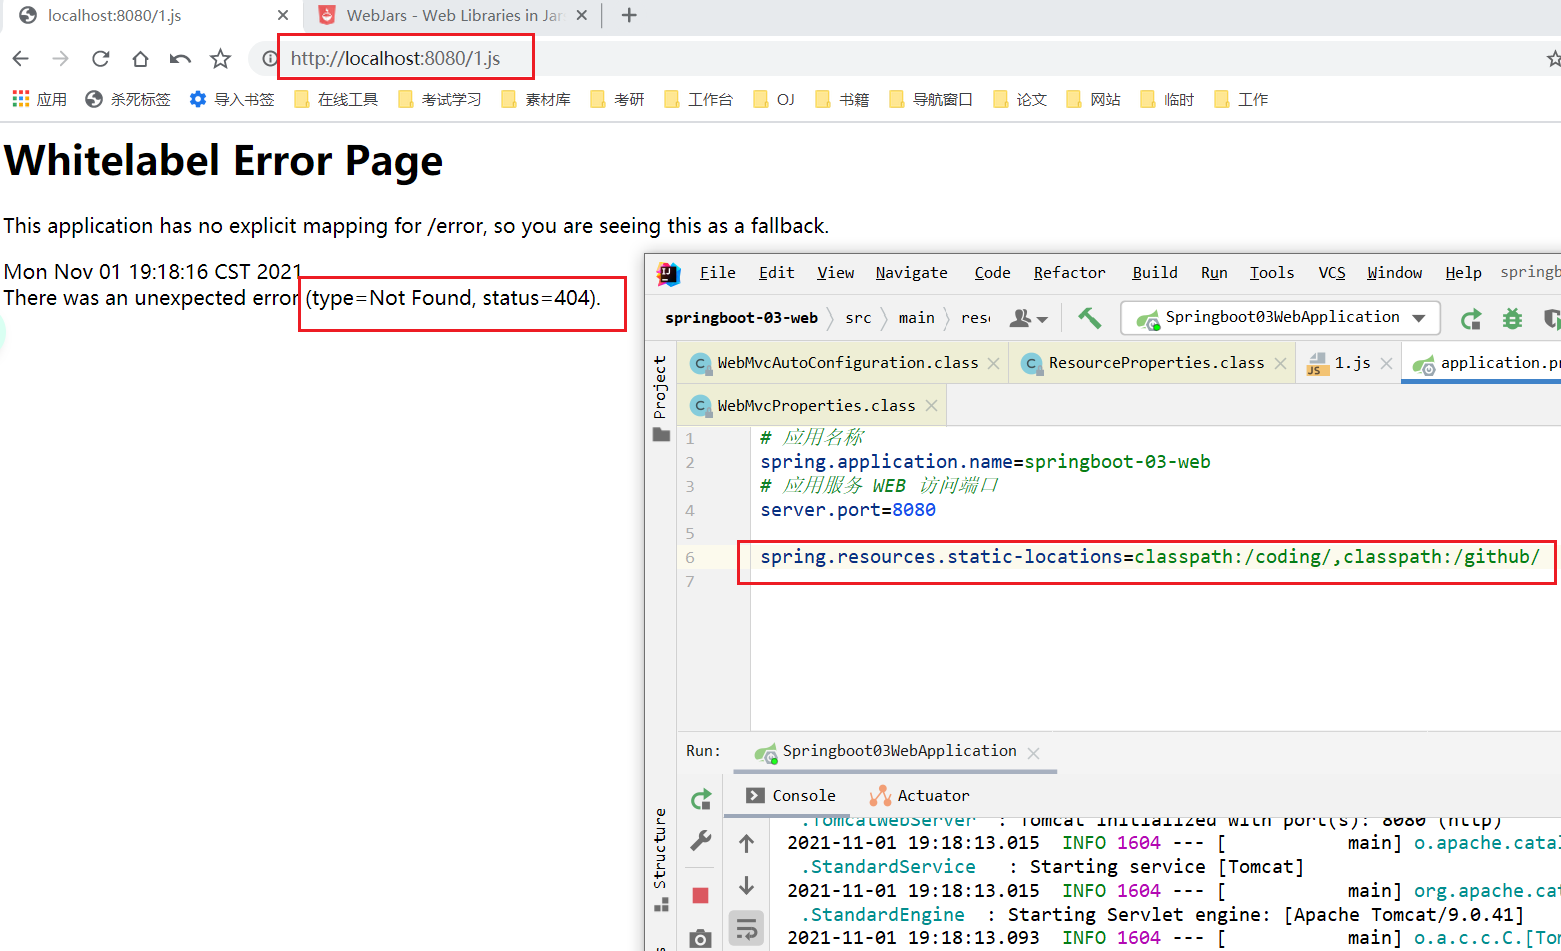Click the Debug bug icon
1561x951 pixels.
1512,319
